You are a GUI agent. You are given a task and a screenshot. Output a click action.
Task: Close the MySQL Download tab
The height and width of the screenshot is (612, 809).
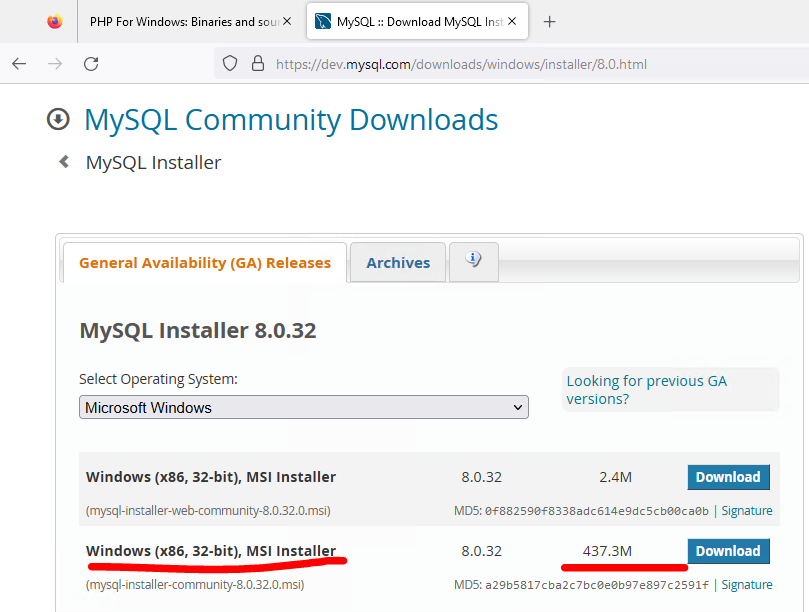coord(513,21)
